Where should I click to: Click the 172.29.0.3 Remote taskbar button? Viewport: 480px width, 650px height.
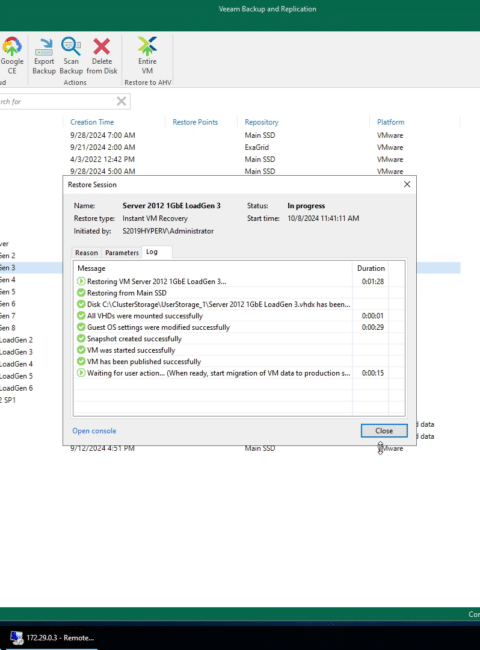coord(52,638)
